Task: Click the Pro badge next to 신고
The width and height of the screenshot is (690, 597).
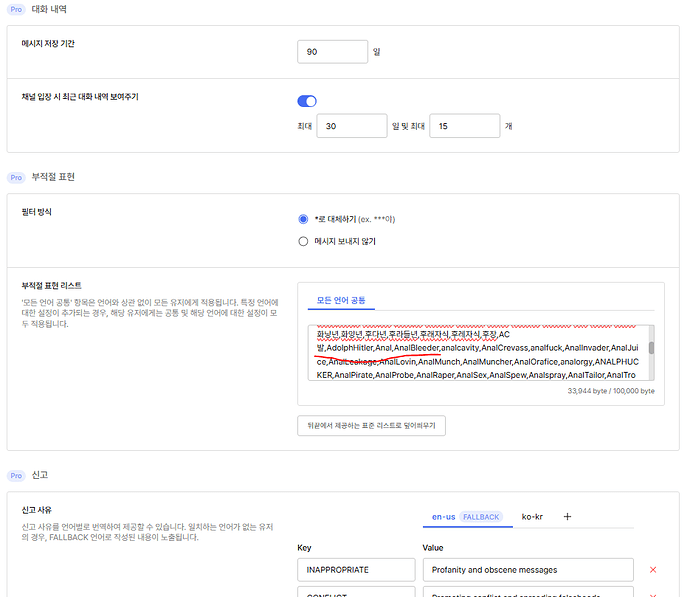Action: [16, 476]
